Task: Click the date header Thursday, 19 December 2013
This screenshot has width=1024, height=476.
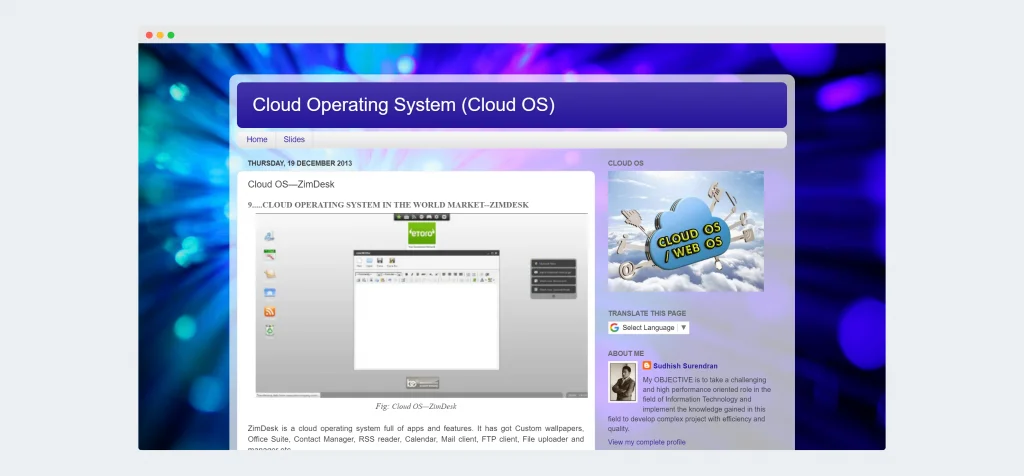Action: pos(300,163)
